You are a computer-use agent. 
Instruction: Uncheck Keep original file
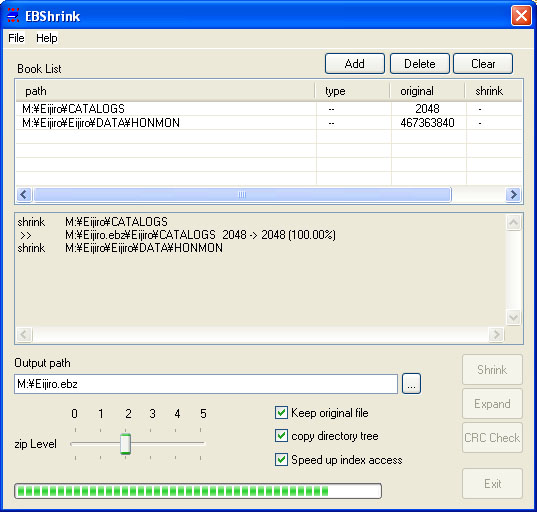pos(281,413)
